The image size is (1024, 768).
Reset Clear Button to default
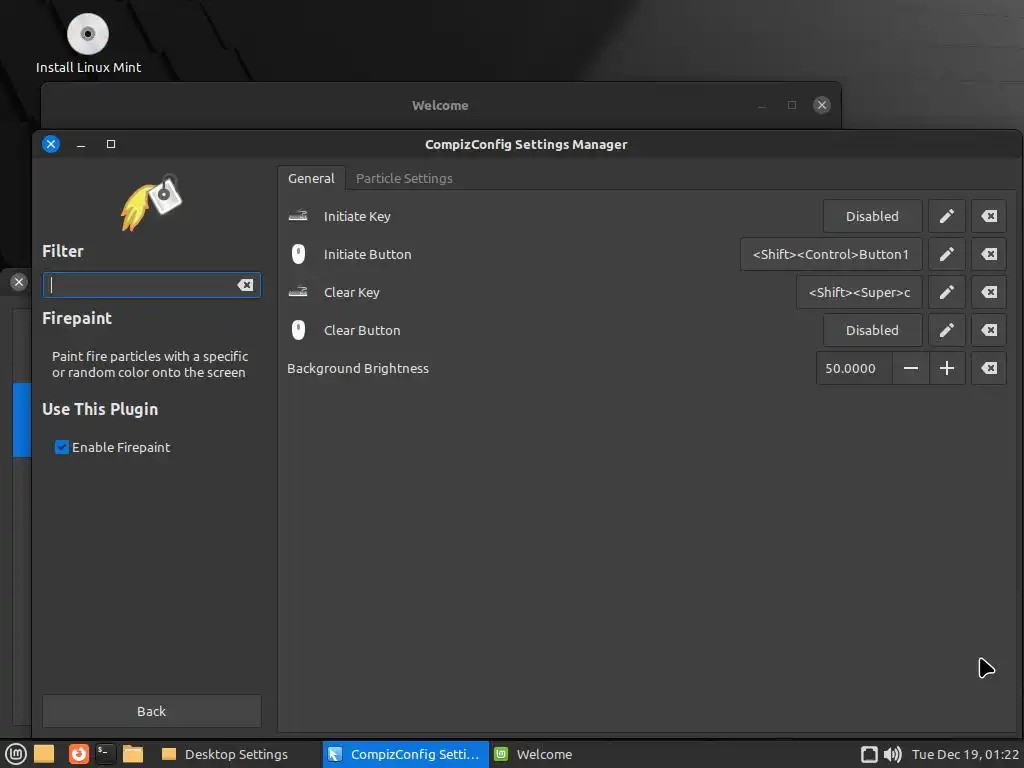(x=989, y=330)
